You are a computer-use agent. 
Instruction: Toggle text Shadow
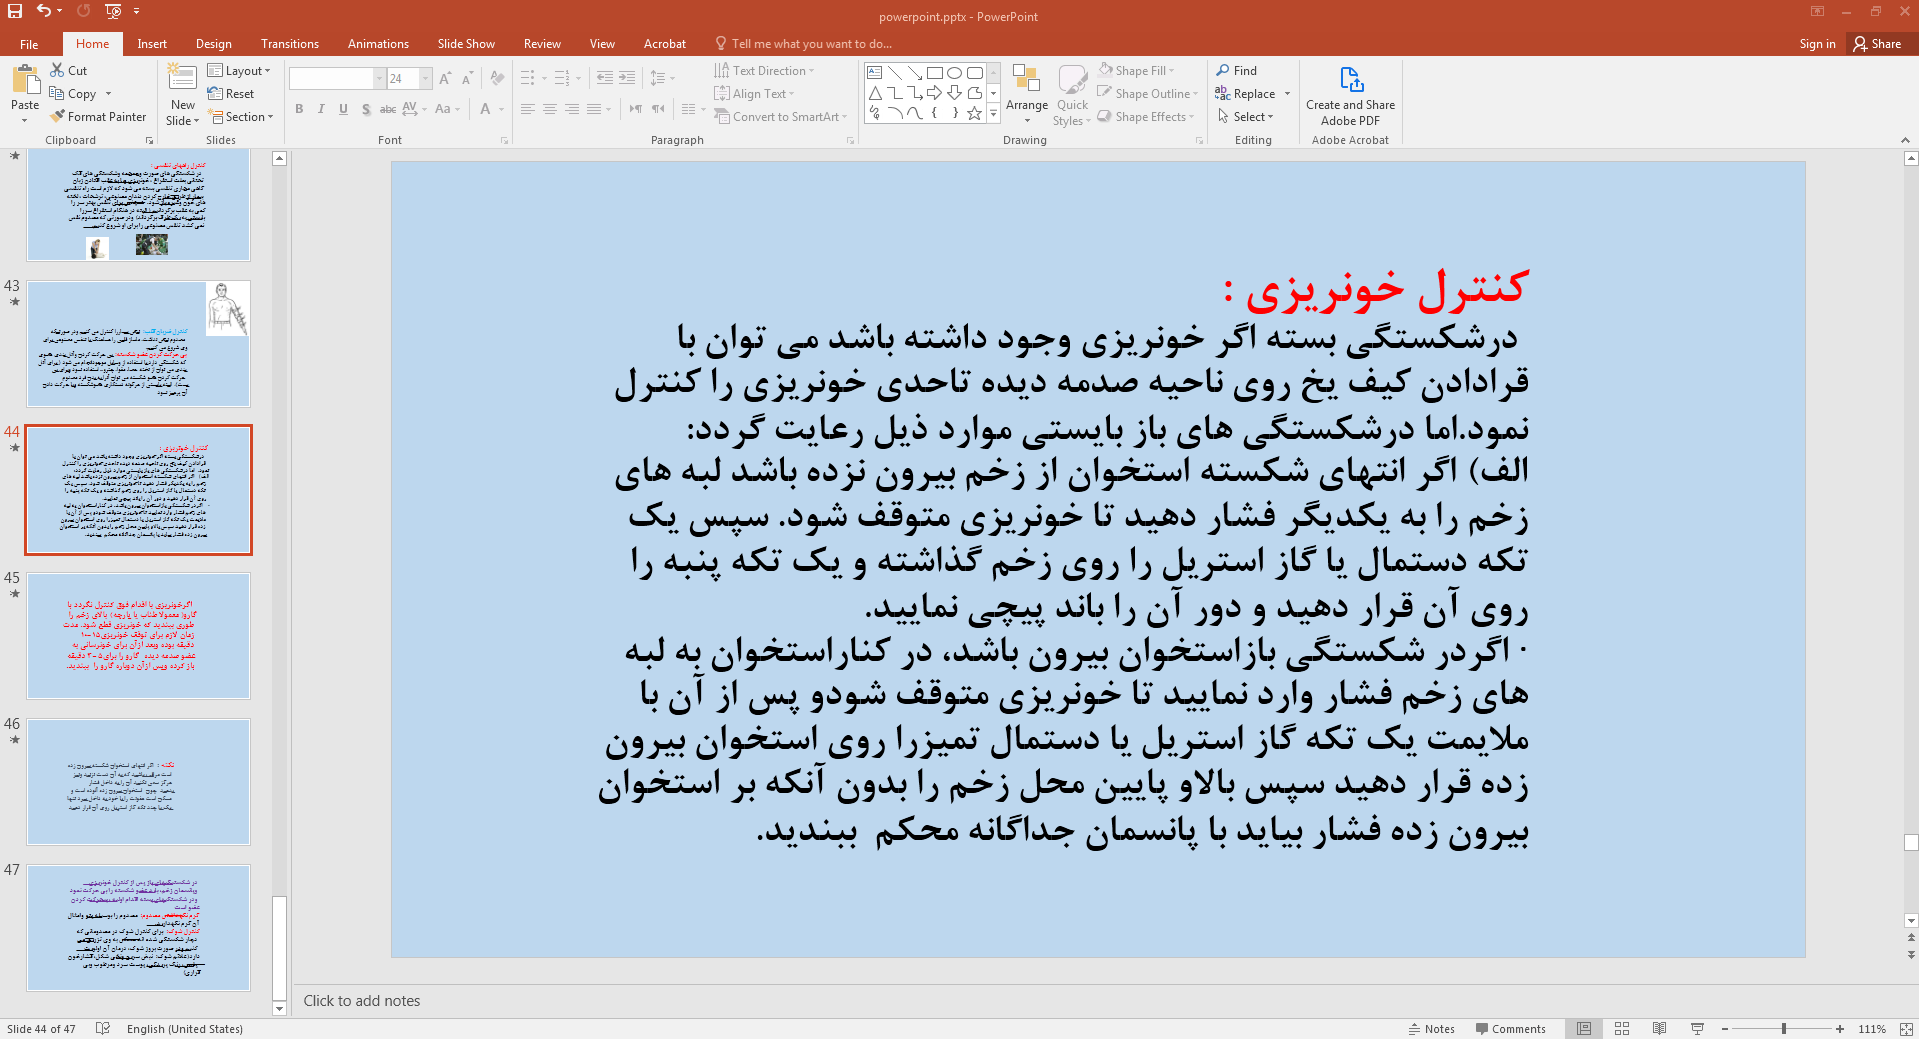tap(366, 109)
